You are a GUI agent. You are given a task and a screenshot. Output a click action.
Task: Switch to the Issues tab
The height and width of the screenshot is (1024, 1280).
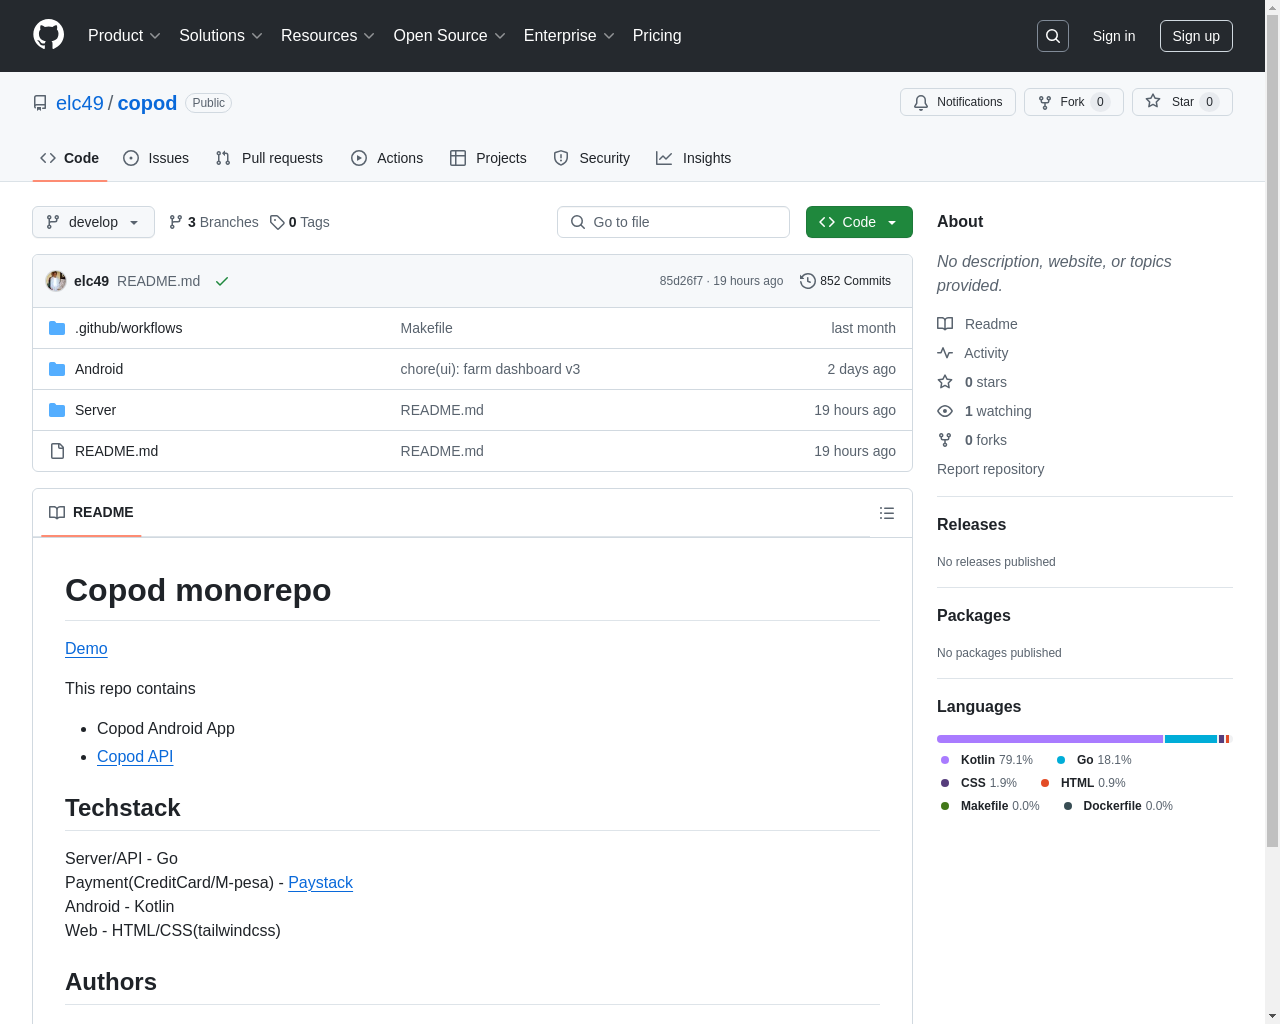[156, 158]
